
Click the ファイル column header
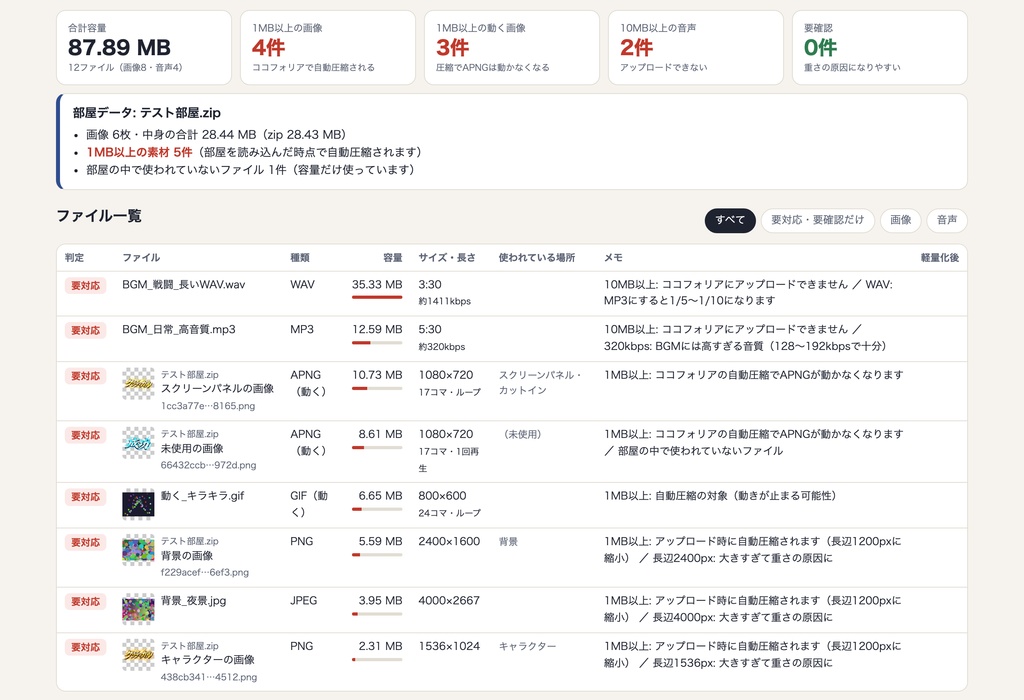[141, 257]
